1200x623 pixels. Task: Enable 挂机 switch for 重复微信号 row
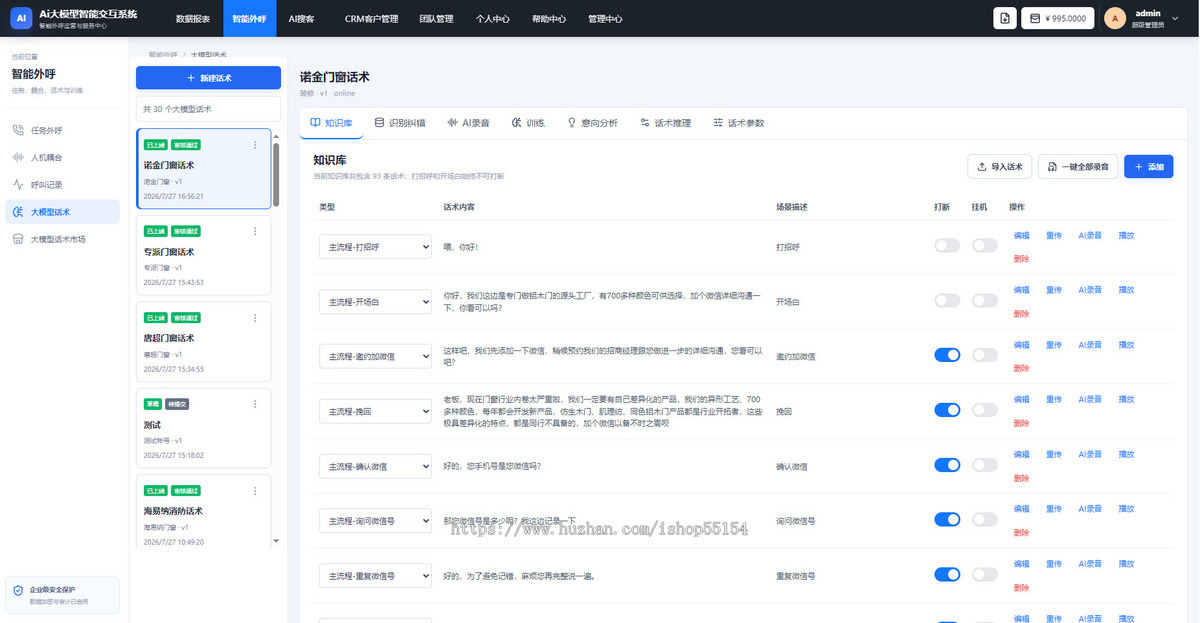[984, 574]
